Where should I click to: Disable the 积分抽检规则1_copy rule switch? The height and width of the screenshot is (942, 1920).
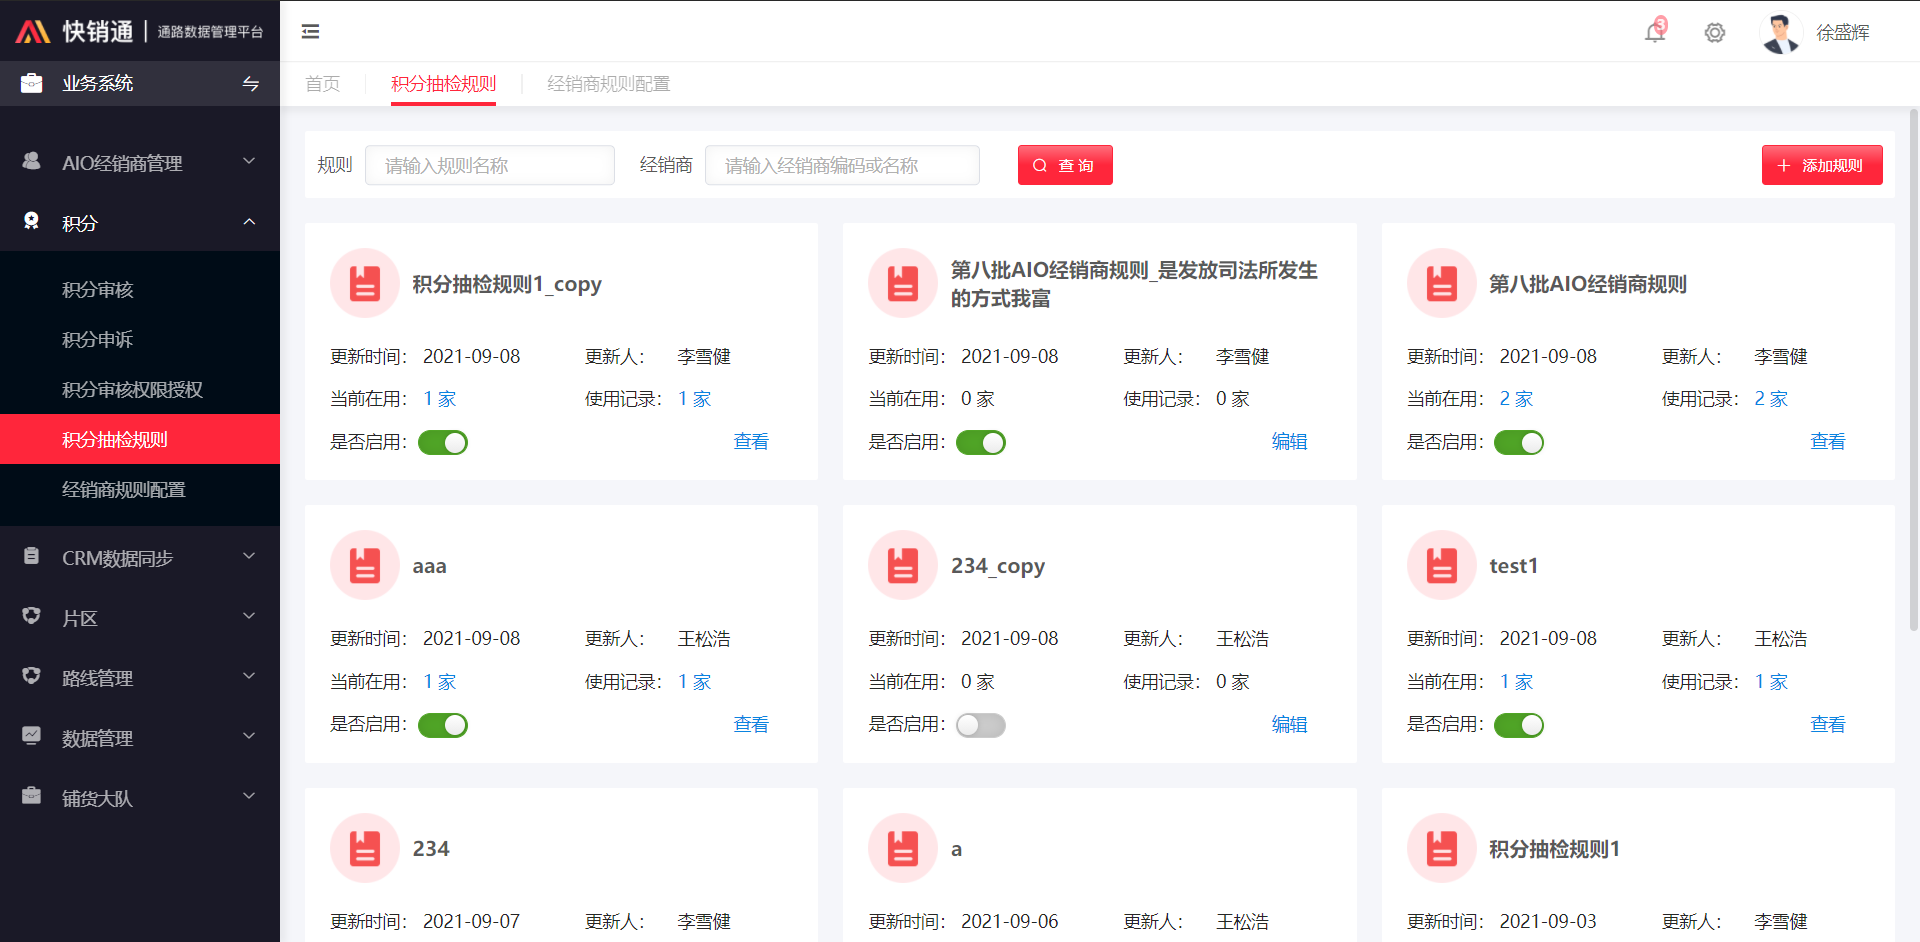pos(443,442)
